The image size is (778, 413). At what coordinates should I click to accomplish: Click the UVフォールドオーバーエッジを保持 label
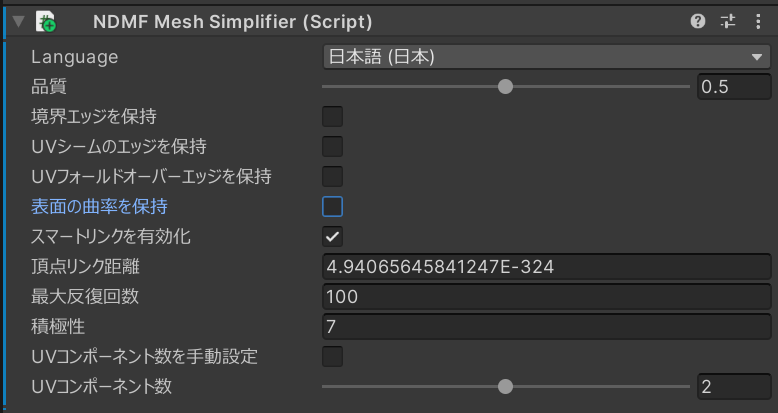151,177
